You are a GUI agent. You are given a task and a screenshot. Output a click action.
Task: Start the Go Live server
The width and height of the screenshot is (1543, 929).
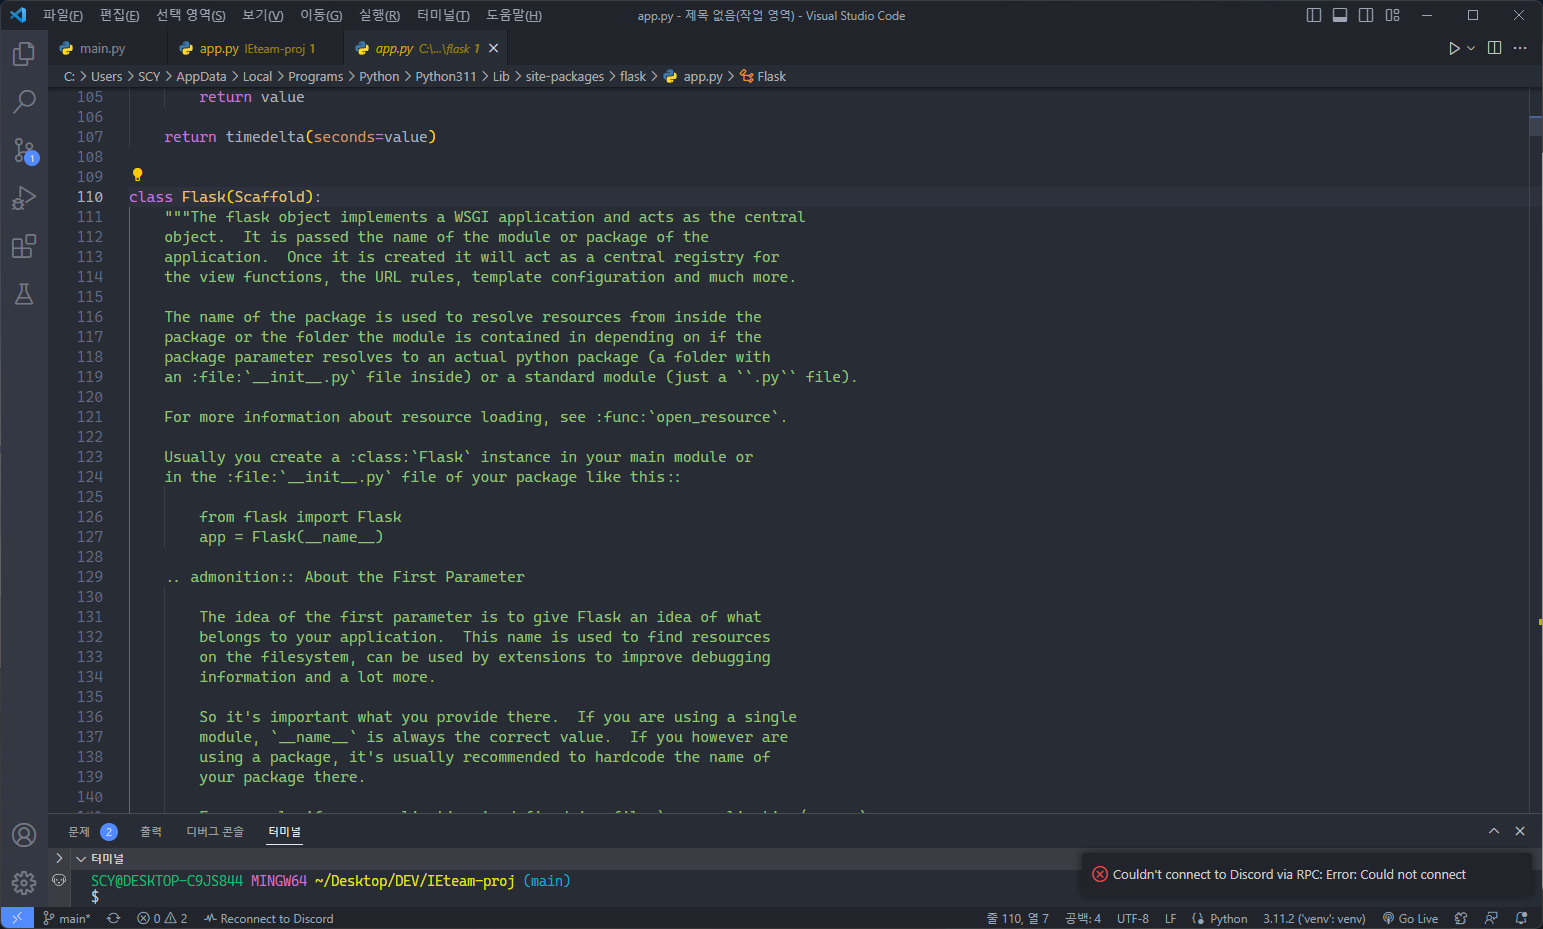pyautogui.click(x=1410, y=918)
